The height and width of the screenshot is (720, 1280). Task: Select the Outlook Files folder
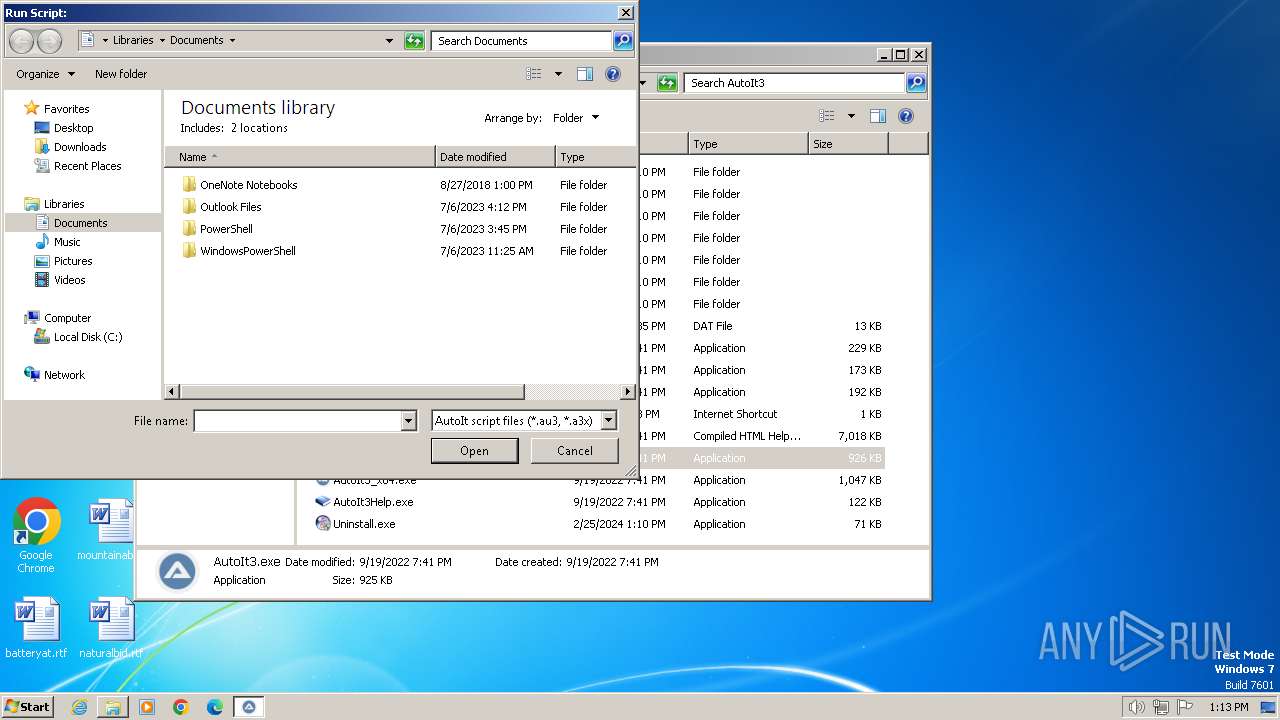point(230,207)
